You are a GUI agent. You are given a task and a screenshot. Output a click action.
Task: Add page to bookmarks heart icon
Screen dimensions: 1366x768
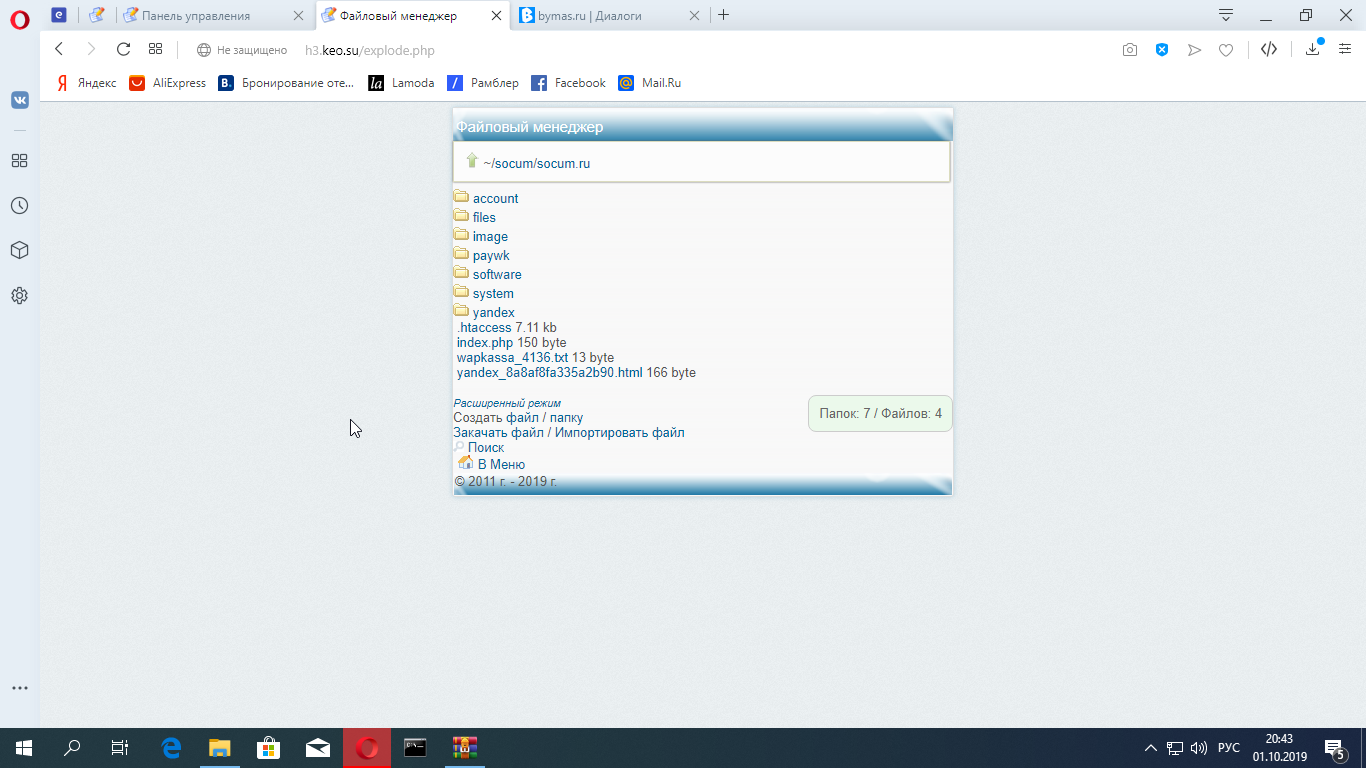click(1226, 50)
